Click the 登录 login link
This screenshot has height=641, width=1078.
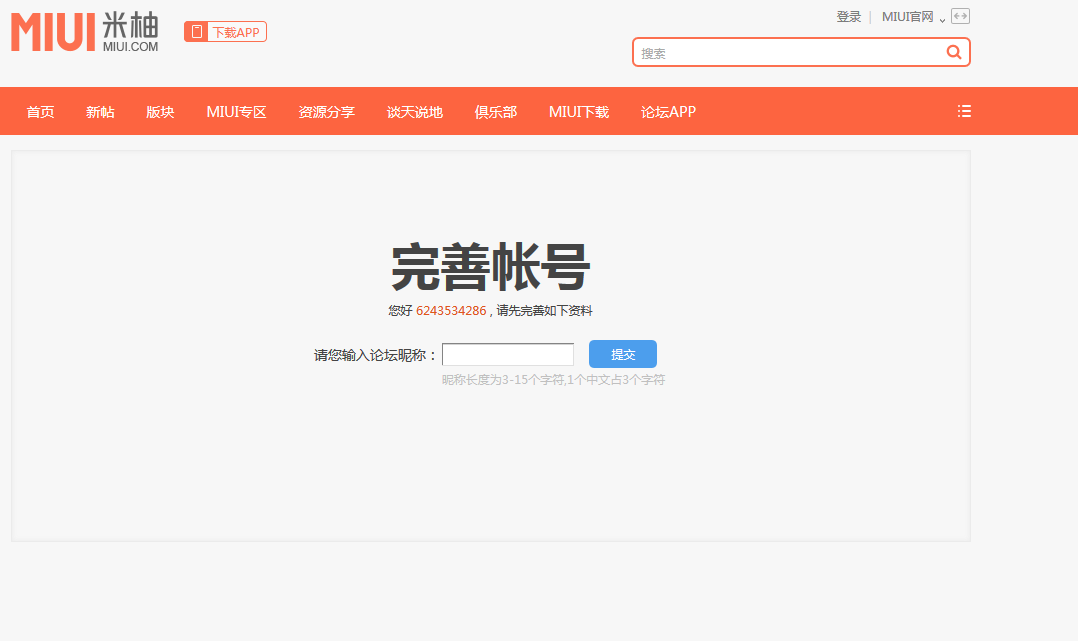point(848,17)
